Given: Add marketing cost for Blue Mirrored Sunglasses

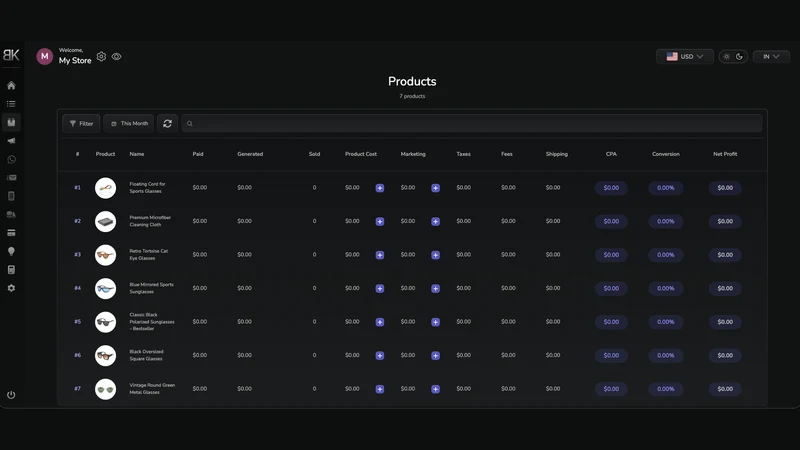Looking at the screenshot, I should point(435,288).
